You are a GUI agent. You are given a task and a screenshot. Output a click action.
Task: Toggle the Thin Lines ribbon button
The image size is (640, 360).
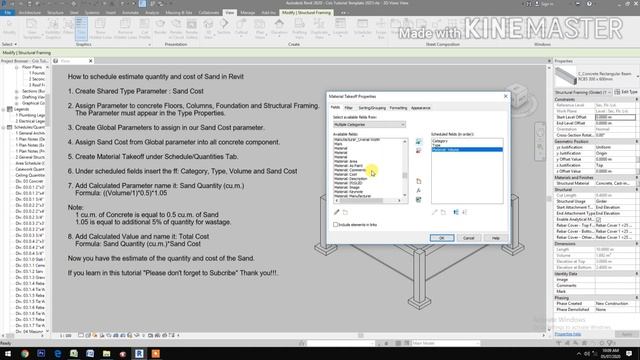coord(81,29)
